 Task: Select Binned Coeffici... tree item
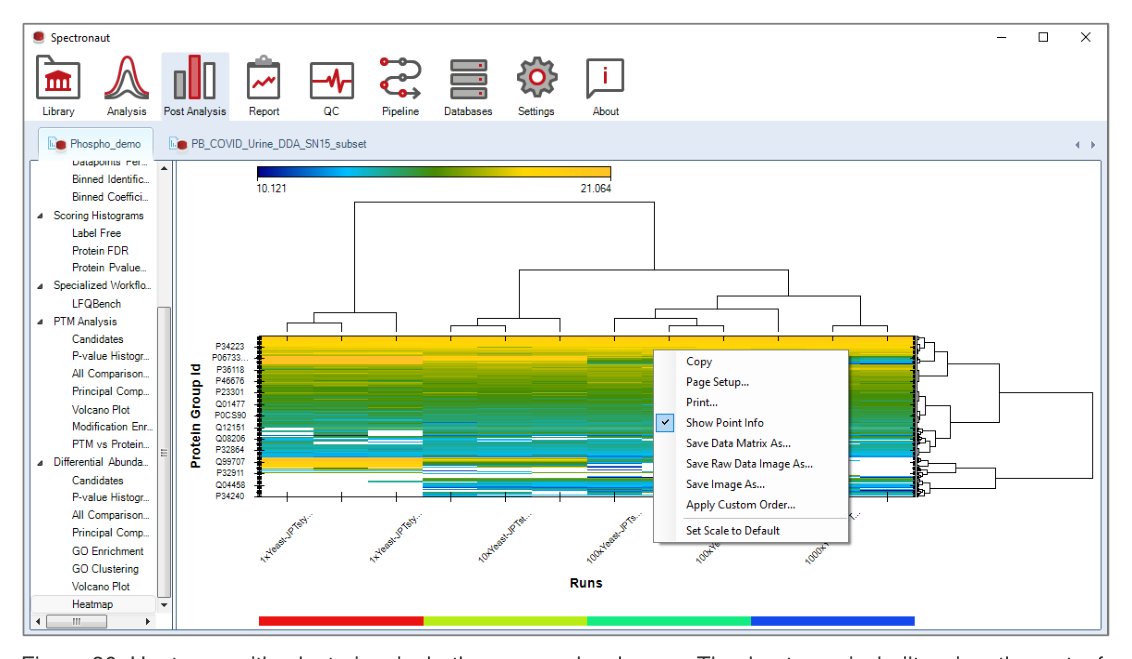[110, 196]
